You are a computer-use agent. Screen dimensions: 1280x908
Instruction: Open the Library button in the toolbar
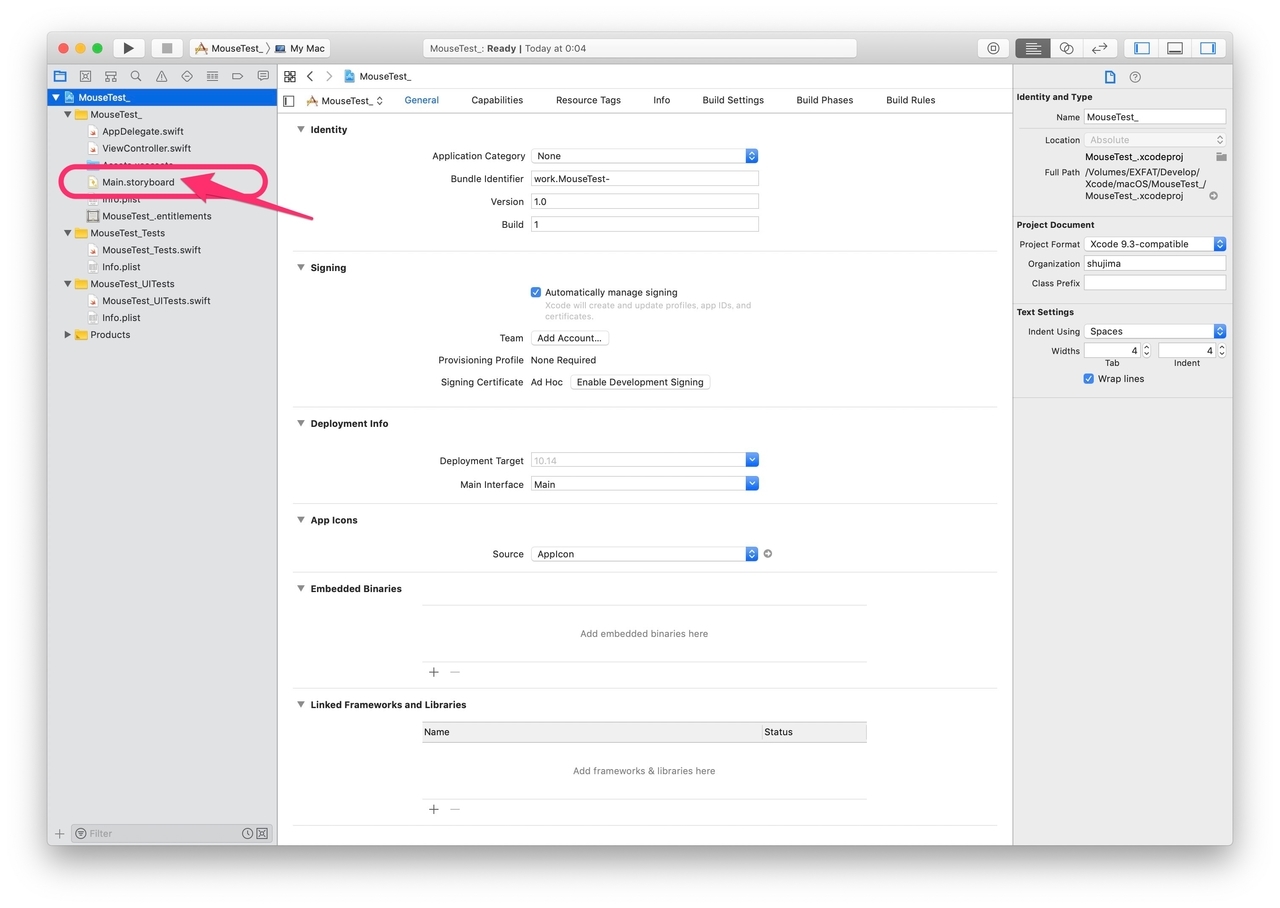tap(993, 48)
